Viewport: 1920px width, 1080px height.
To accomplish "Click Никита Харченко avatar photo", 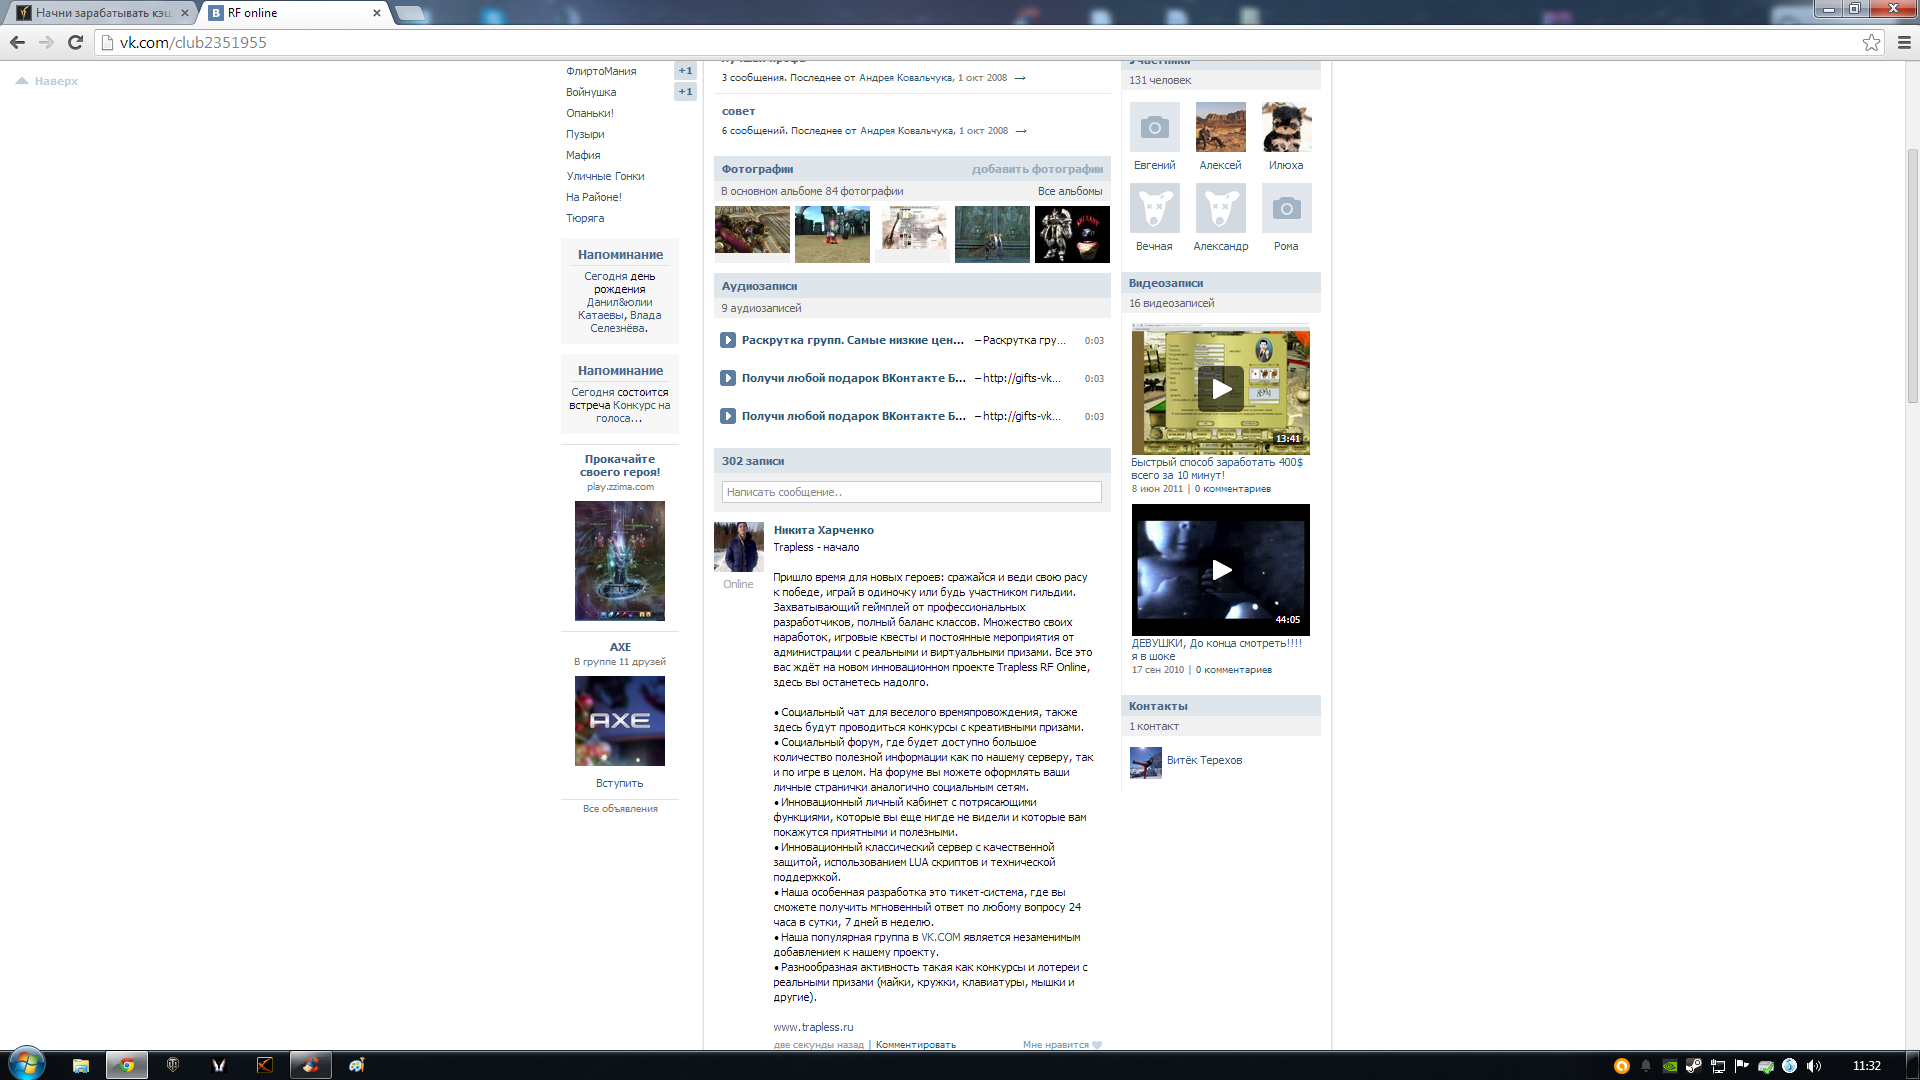I will coord(738,547).
